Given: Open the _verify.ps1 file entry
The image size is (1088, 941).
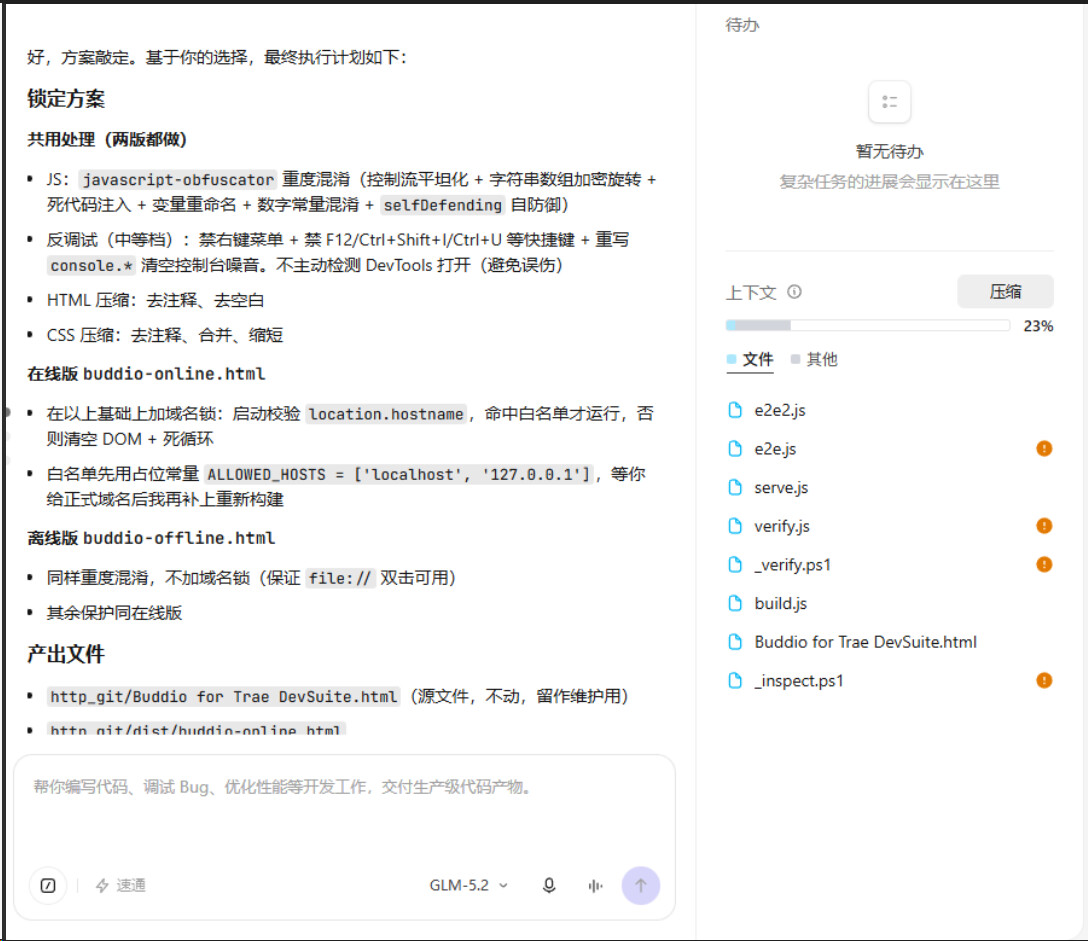Looking at the screenshot, I should [890, 565].
